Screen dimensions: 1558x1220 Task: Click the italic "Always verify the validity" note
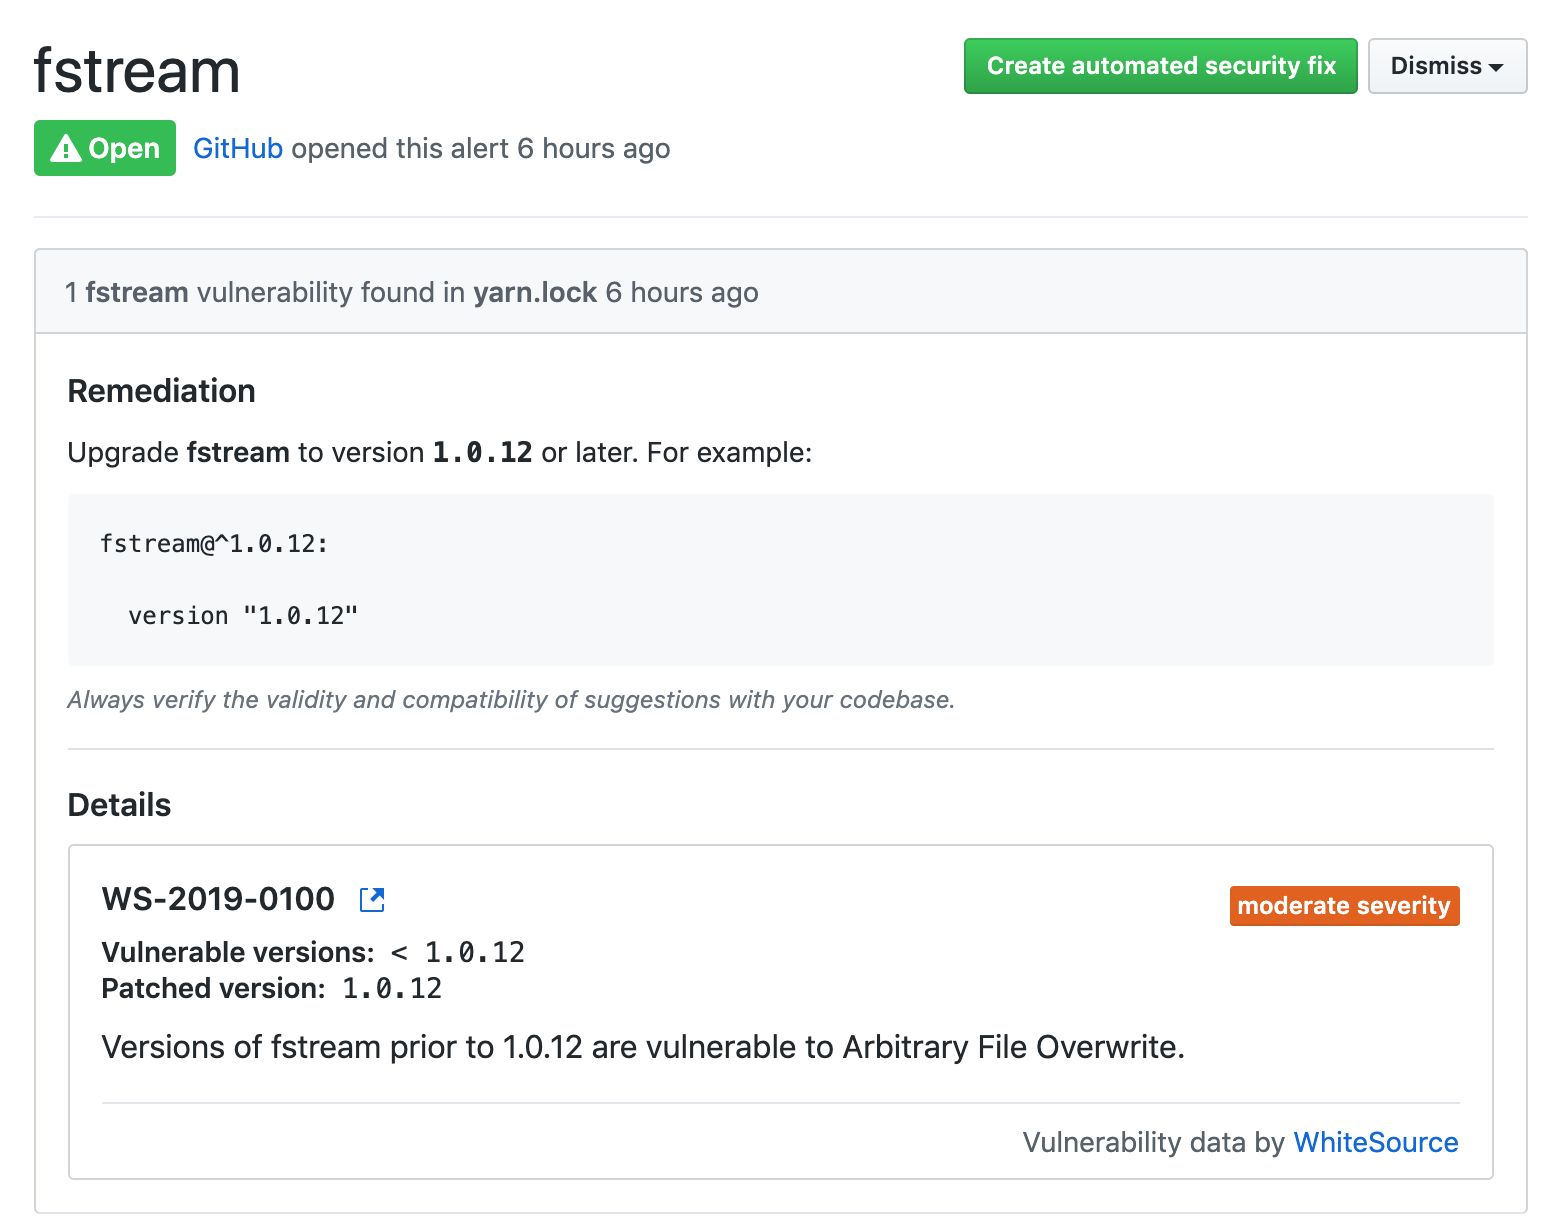coord(510,700)
